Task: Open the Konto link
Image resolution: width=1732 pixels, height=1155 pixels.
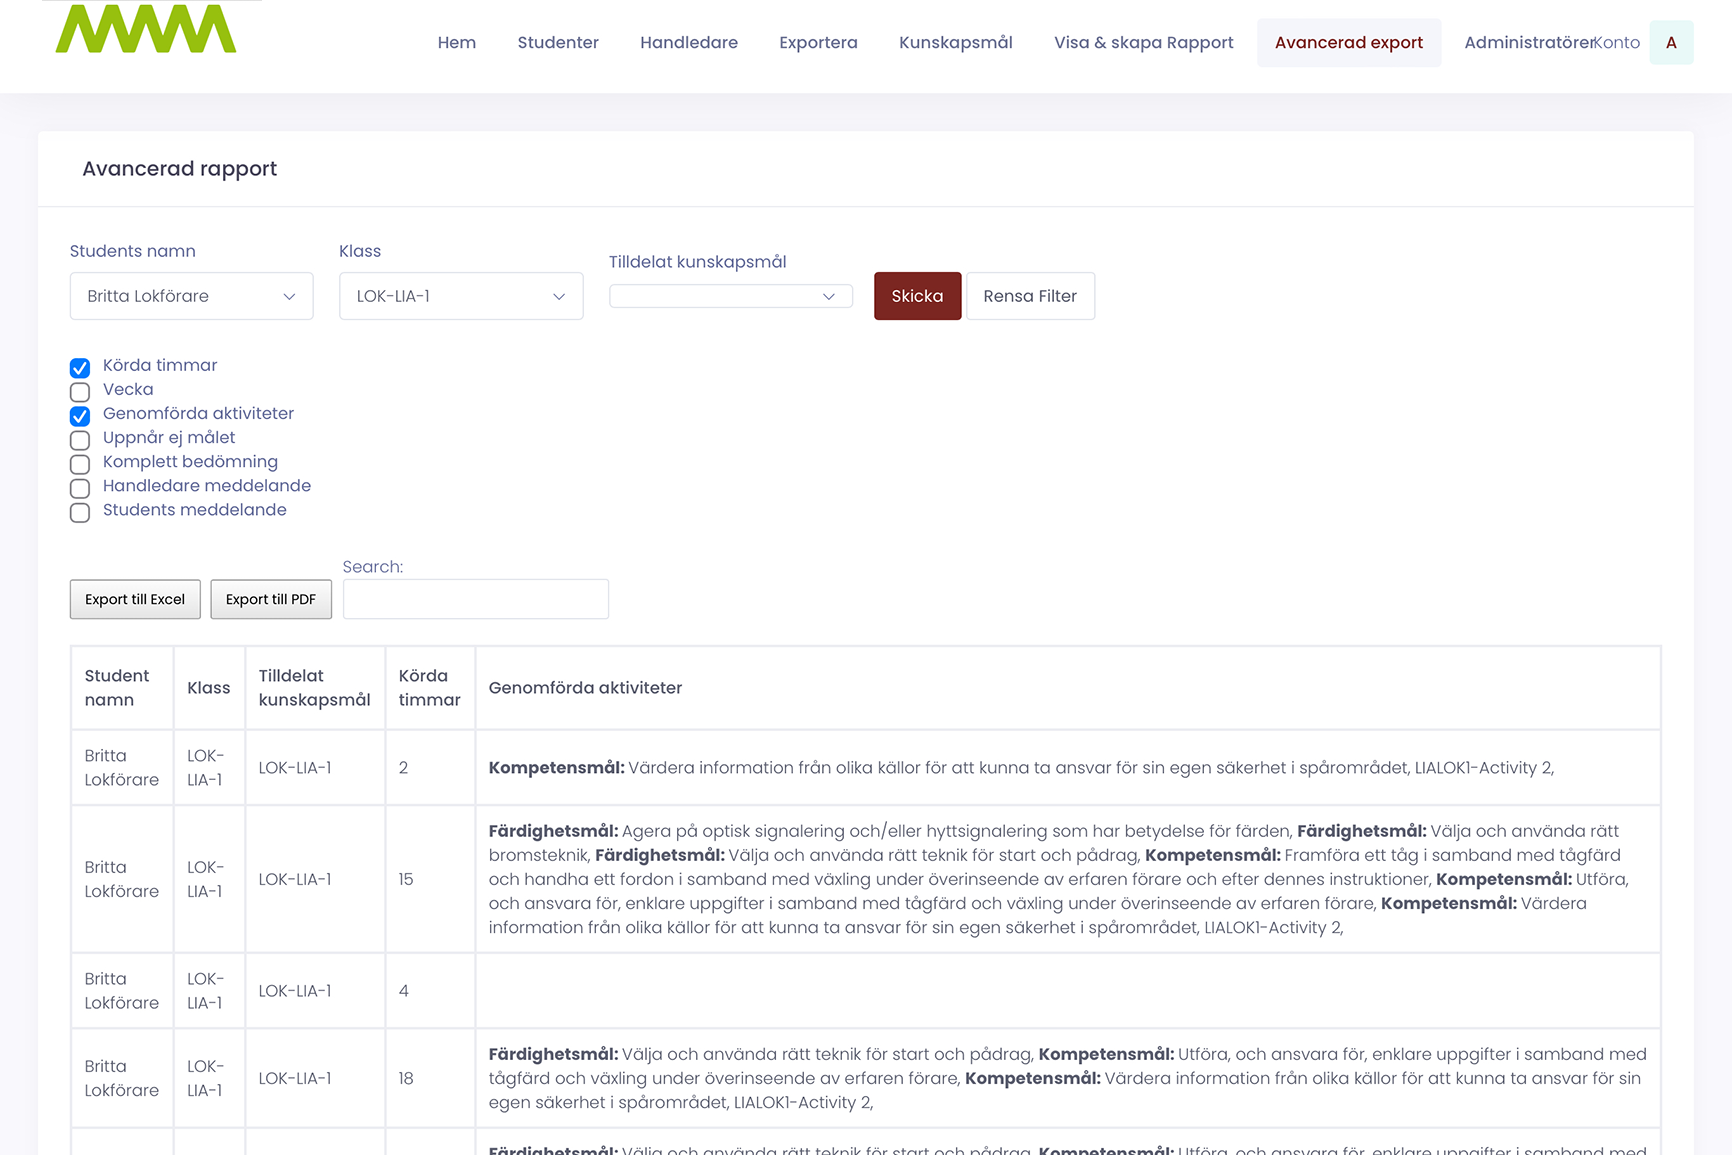Action: pos(1617,42)
